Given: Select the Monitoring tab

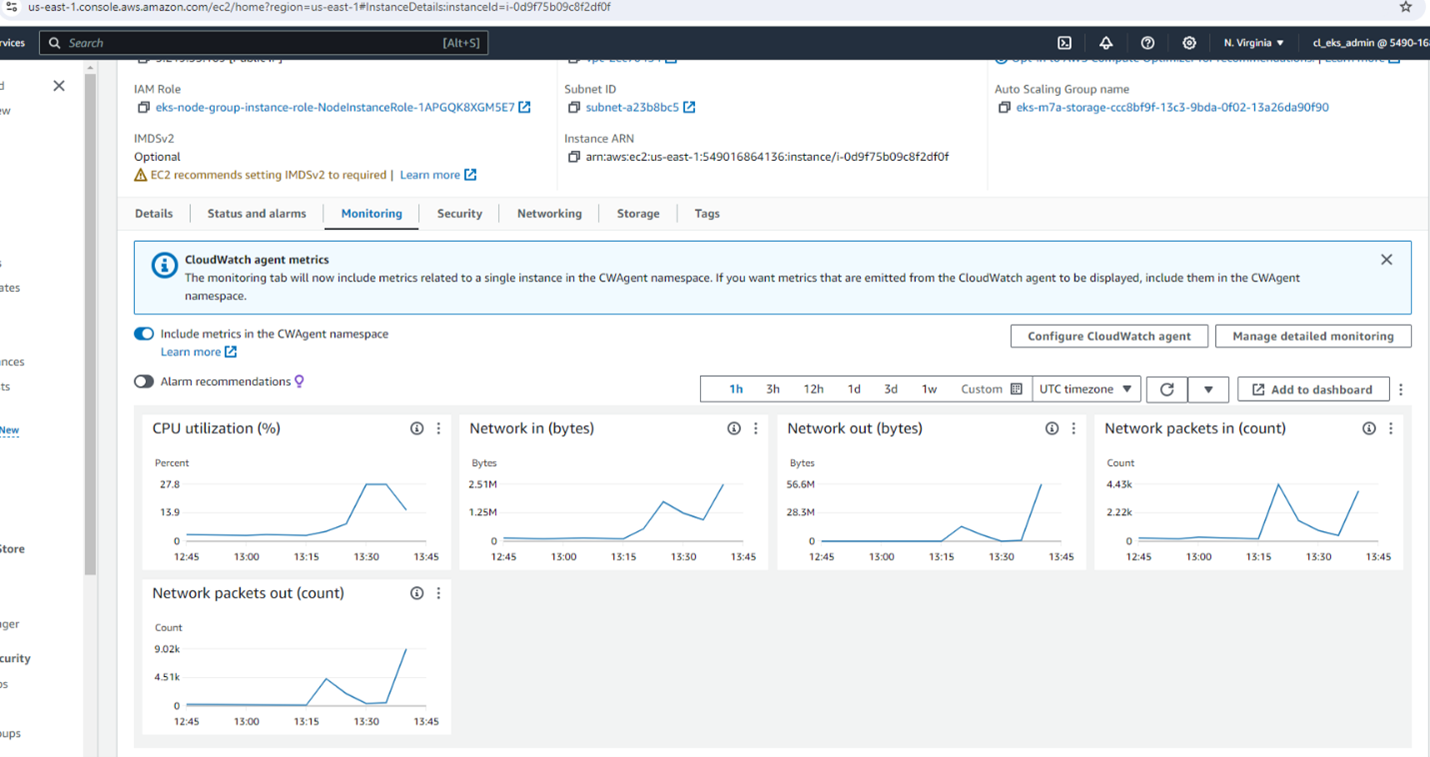Looking at the screenshot, I should click(x=372, y=213).
